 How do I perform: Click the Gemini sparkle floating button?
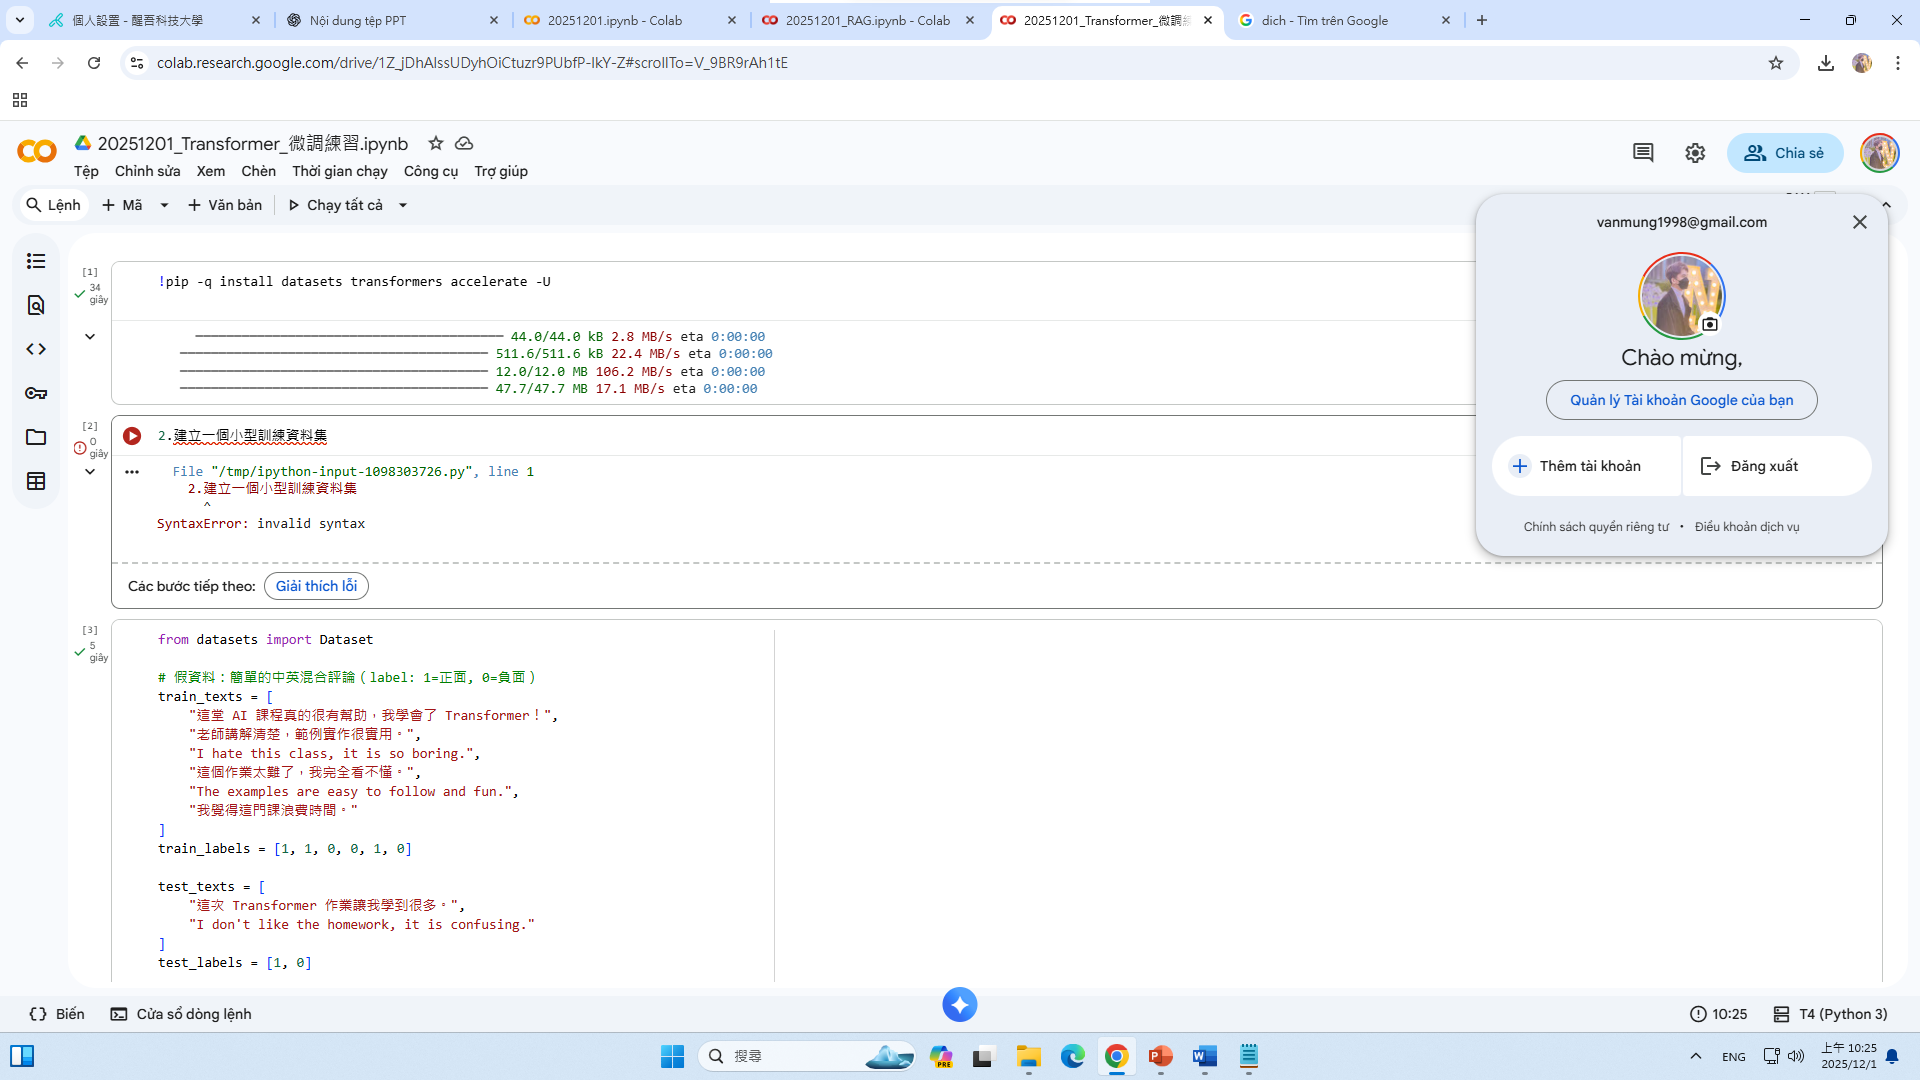pos(959,1005)
